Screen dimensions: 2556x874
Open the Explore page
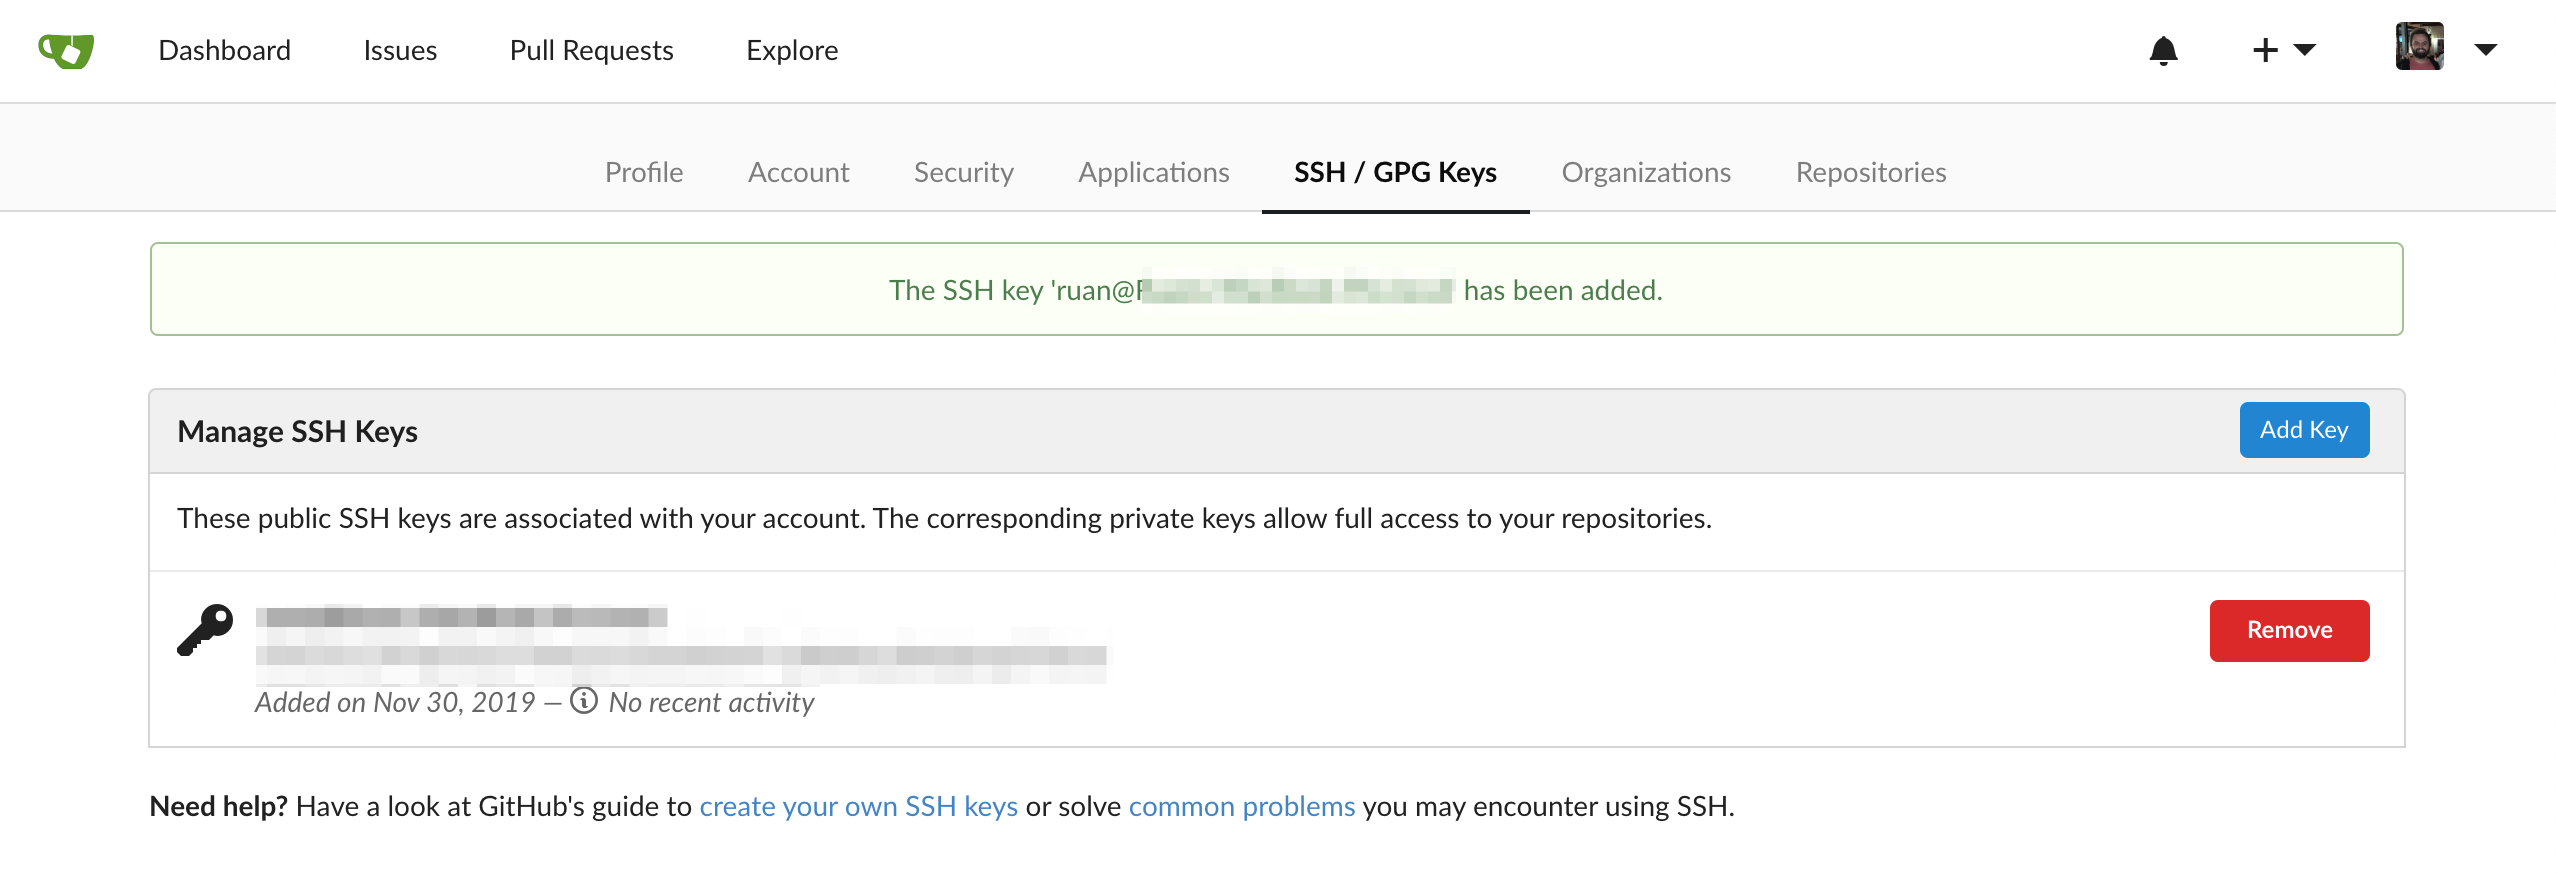792,50
